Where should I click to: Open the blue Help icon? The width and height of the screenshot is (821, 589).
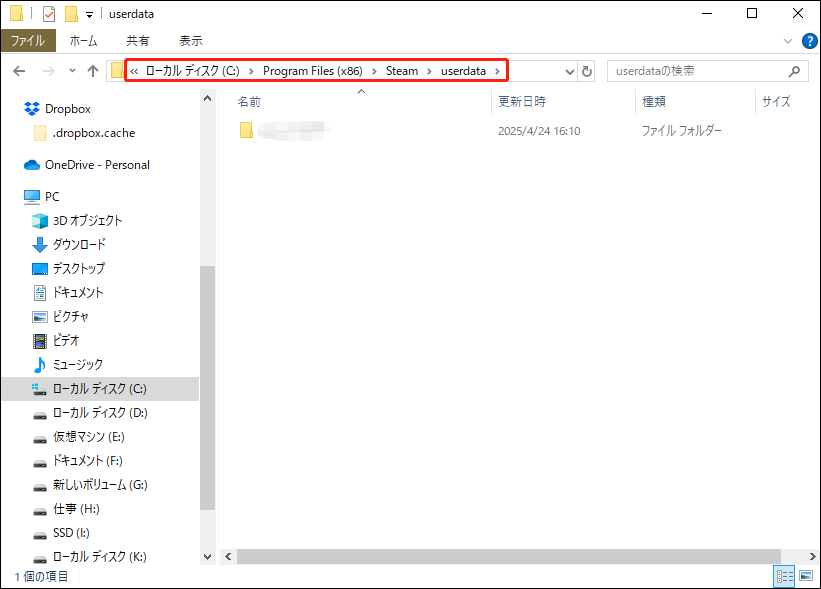coord(809,41)
